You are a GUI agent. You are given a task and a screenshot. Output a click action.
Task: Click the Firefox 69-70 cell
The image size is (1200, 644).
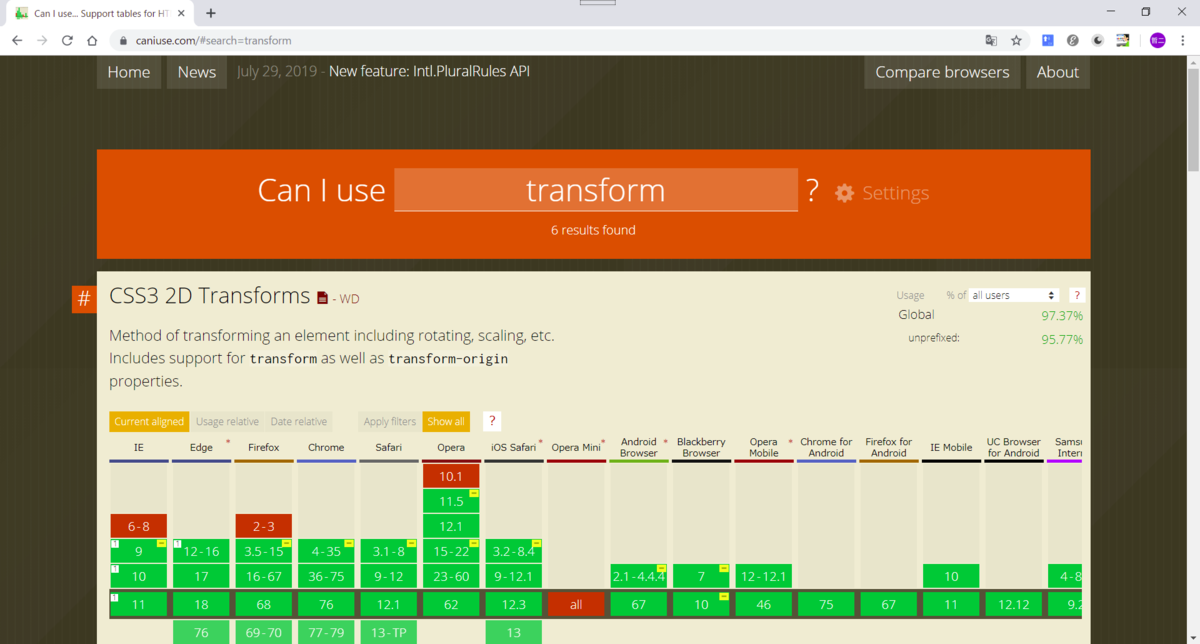(264, 632)
